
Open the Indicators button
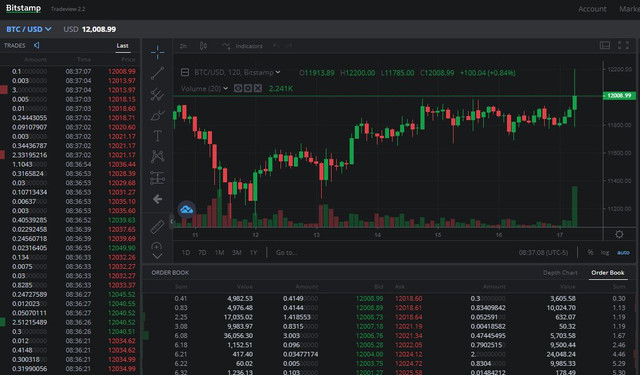point(242,46)
